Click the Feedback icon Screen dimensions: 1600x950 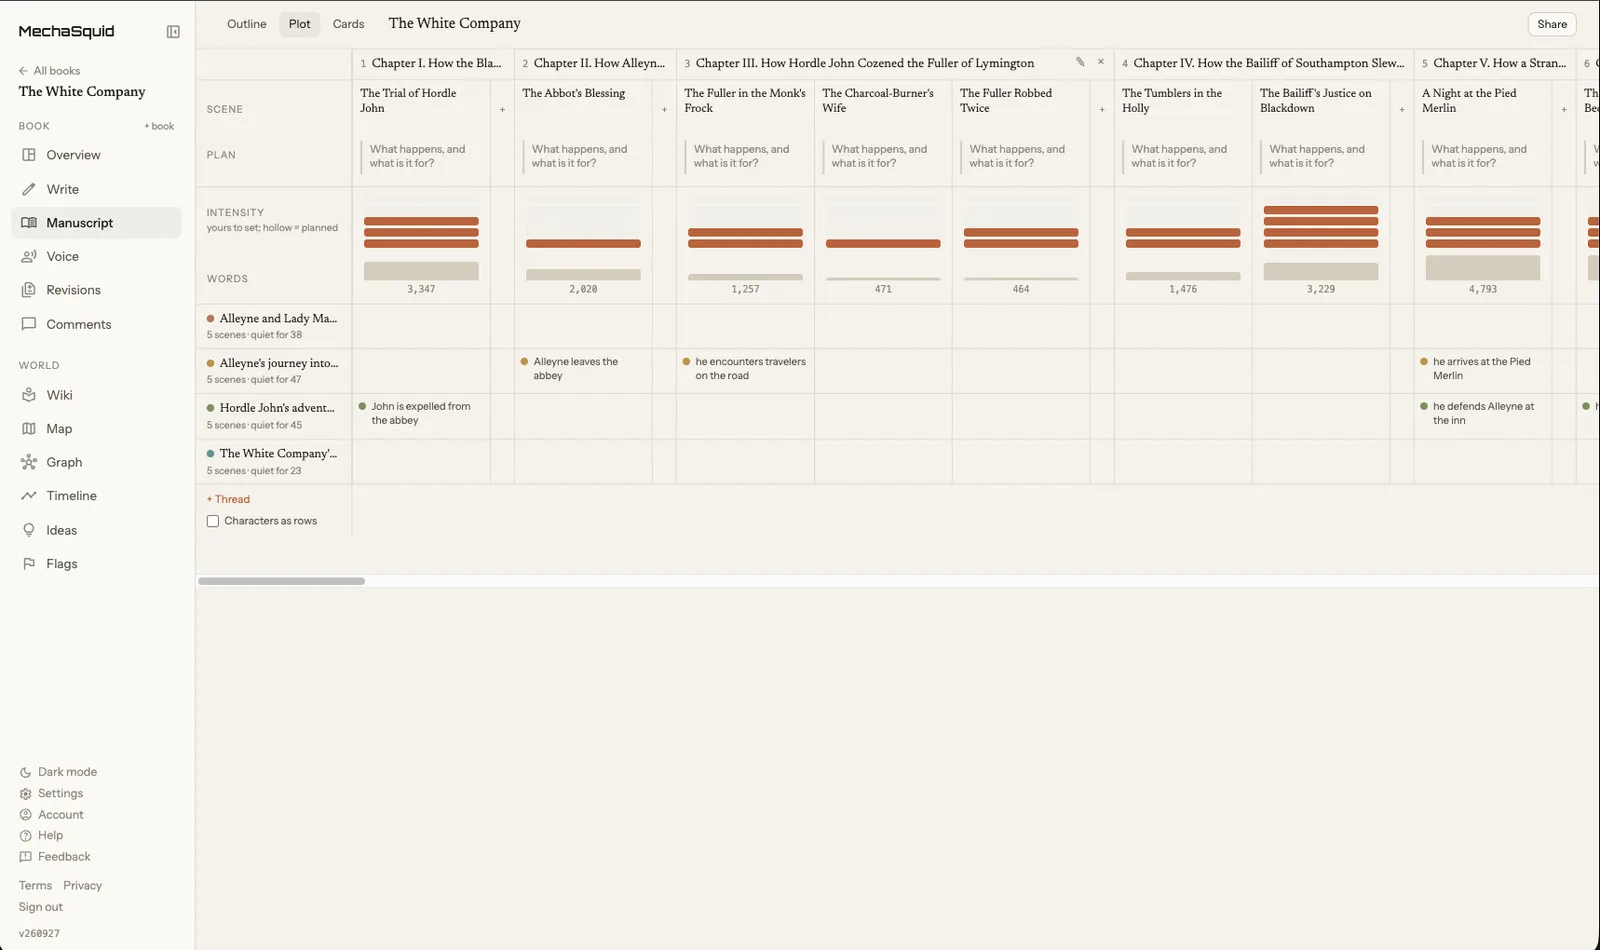(x=25, y=857)
